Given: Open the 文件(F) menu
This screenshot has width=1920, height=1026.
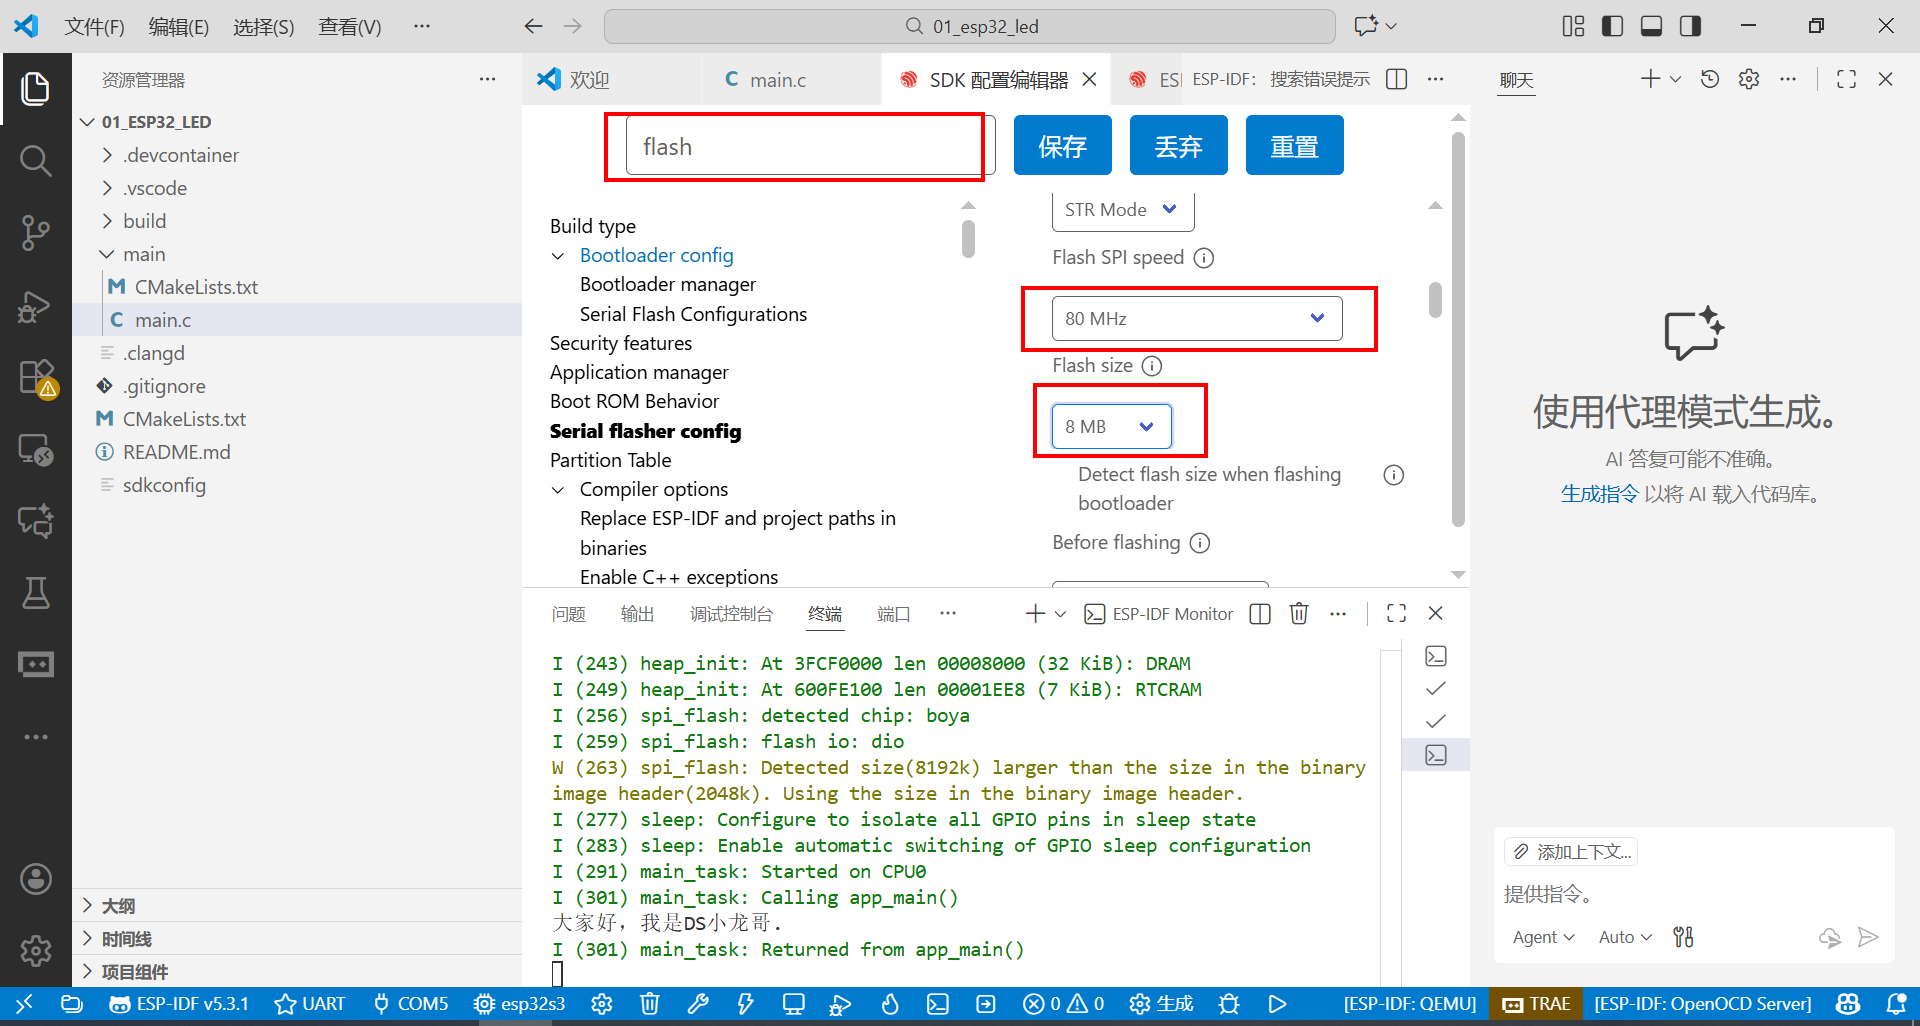Looking at the screenshot, I should coord(94,27).
